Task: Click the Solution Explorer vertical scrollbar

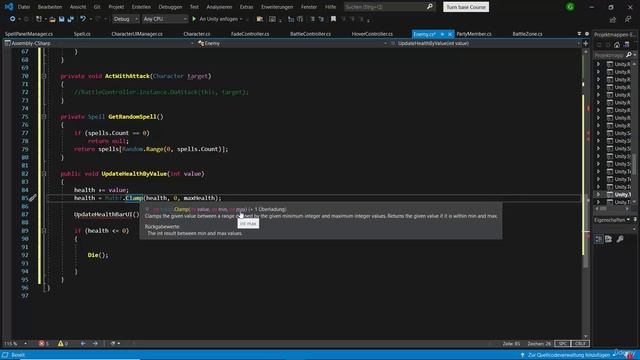Action: 634,133
